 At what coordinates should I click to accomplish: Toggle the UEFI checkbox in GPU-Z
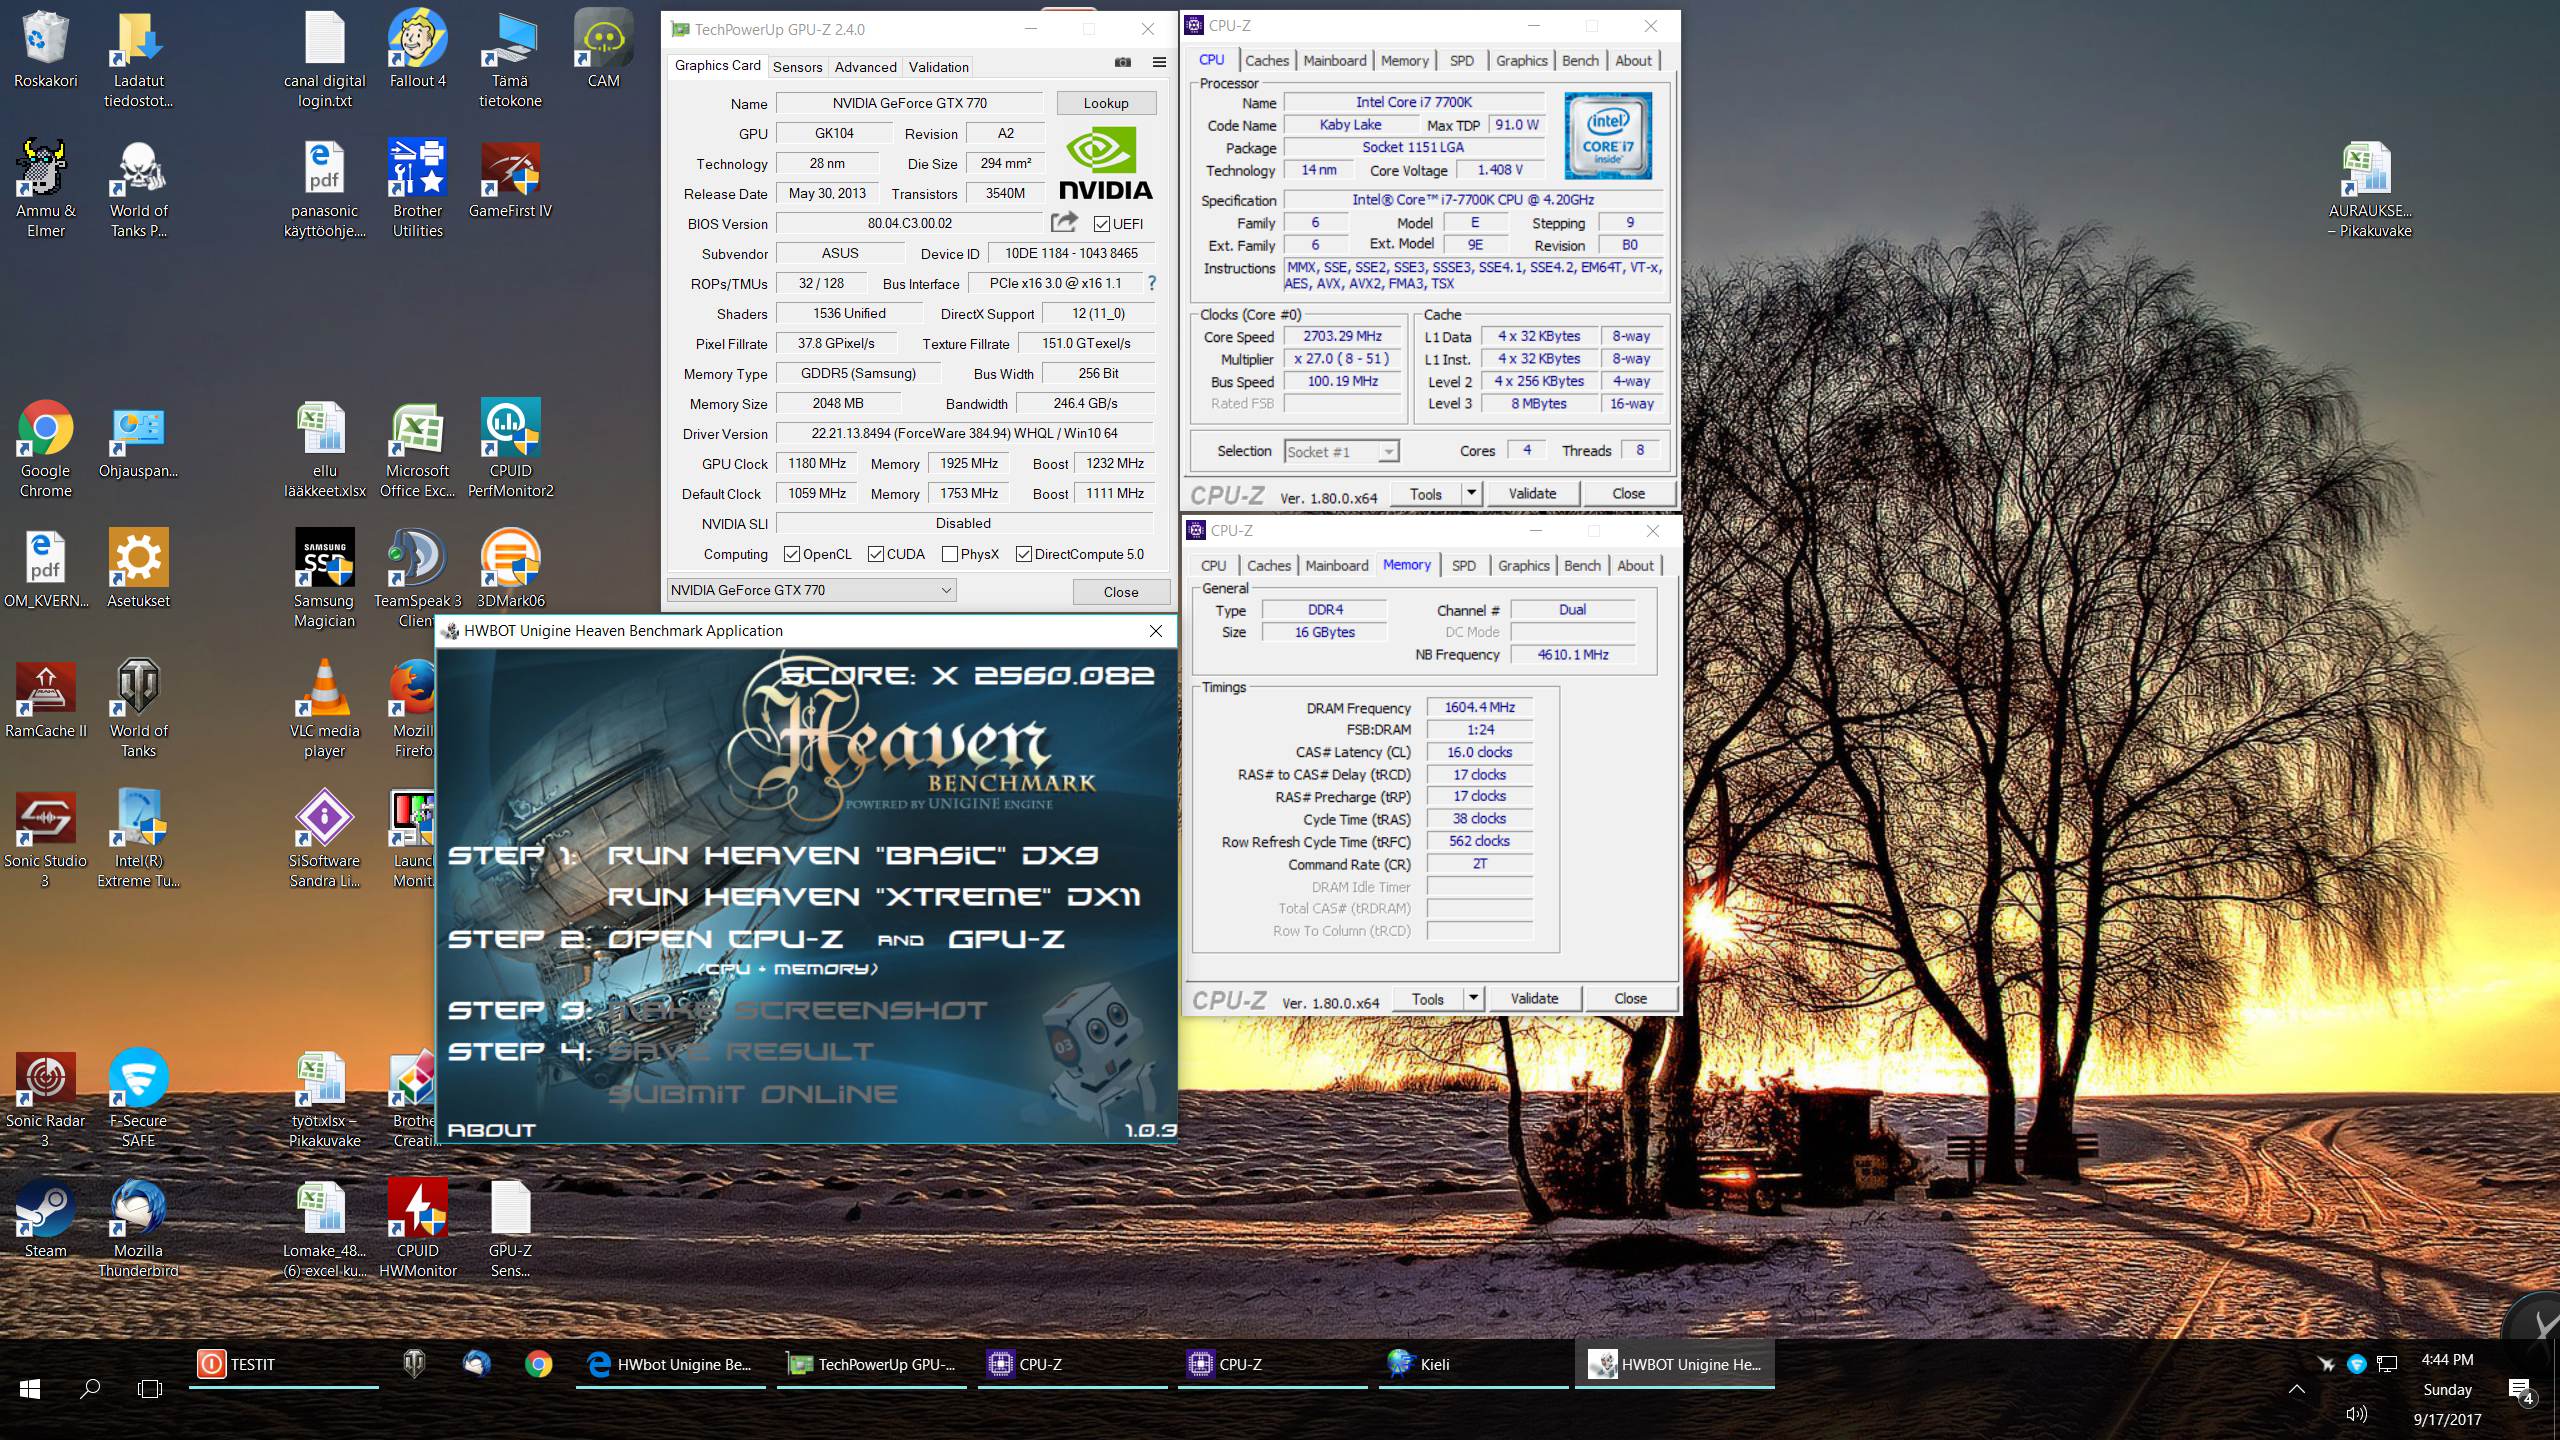[x=1101, y=224]
